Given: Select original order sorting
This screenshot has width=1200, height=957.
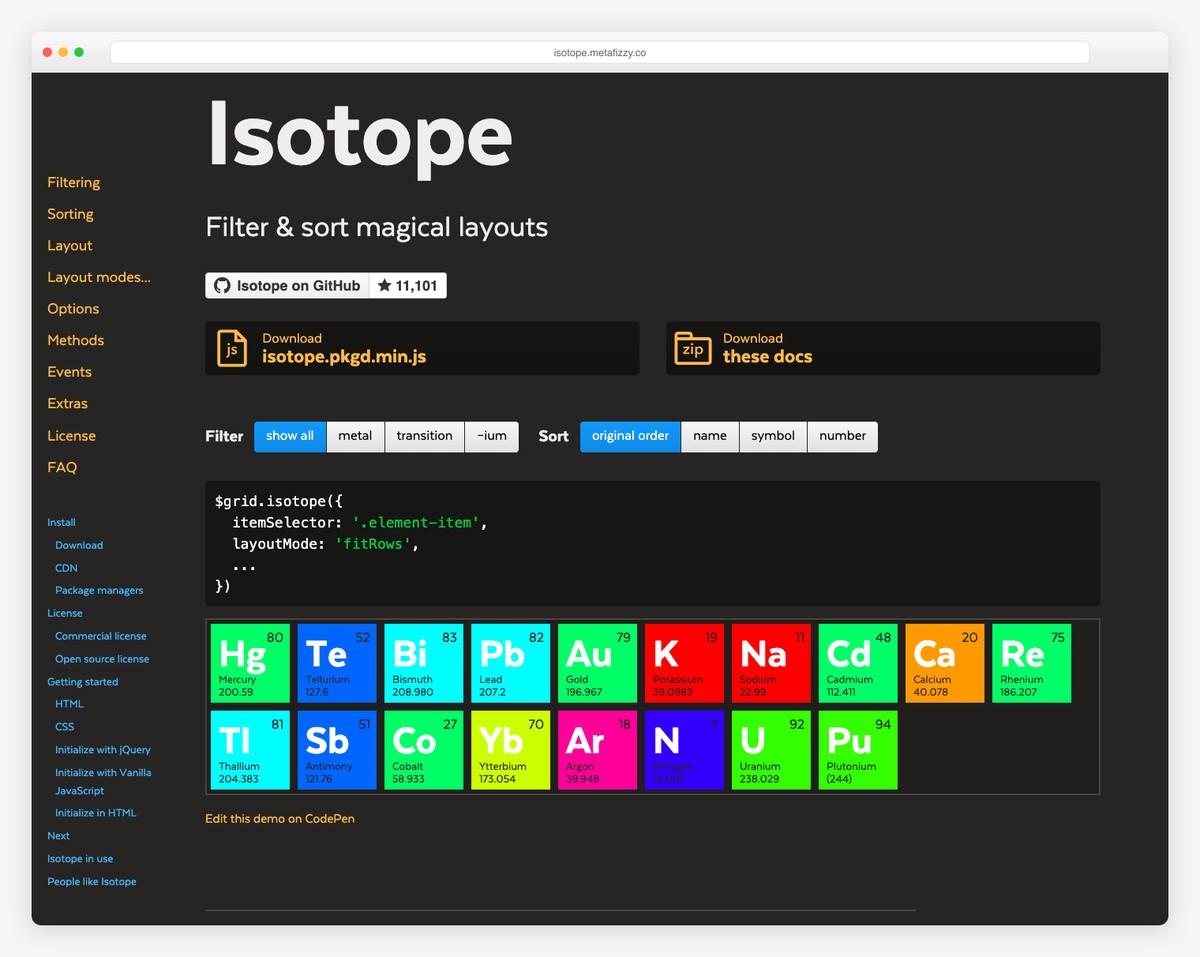Looking at the screenshot, I should [629, 436].
